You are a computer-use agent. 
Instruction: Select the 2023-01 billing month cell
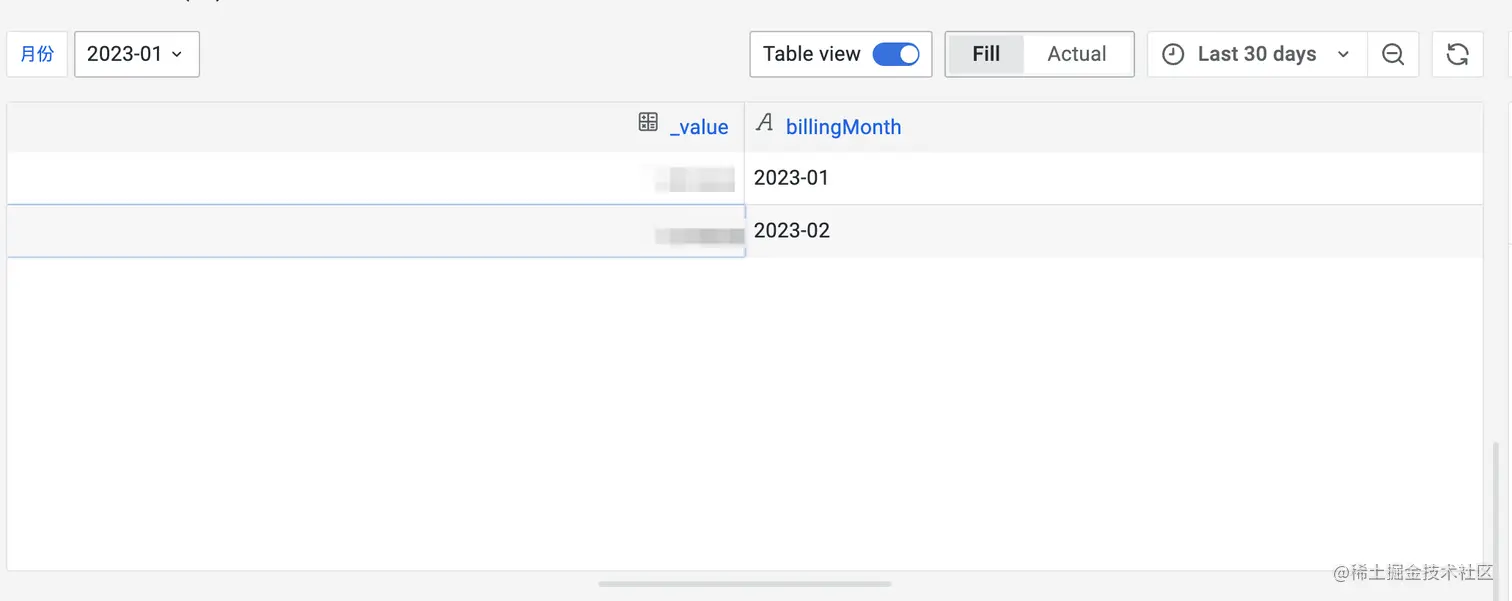[x=791, y=178]
